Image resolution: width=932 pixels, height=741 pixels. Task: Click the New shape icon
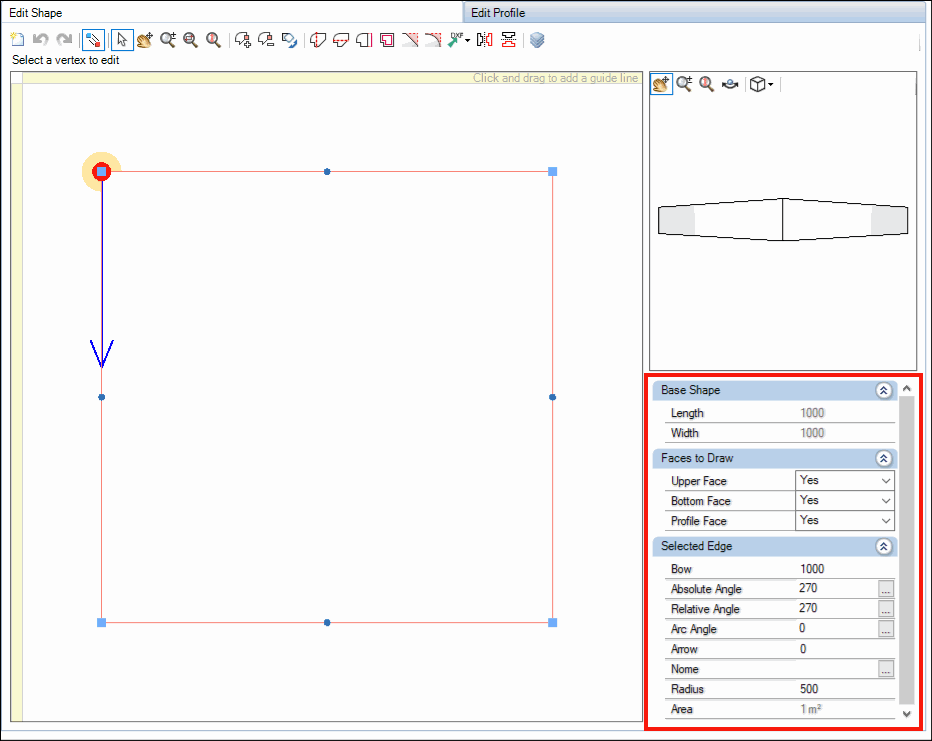[x=17, y=40]
